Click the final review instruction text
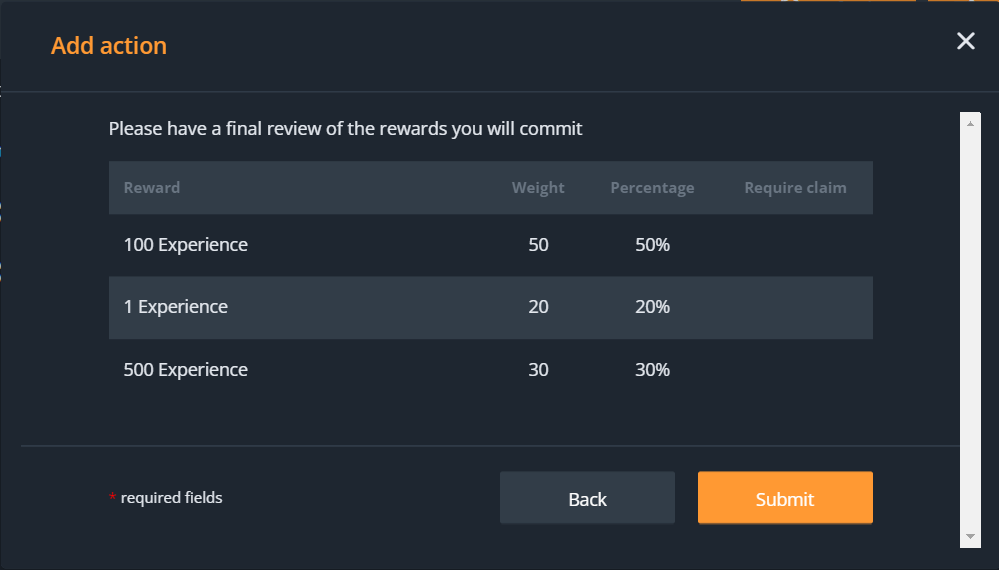Viewport: 999px width, 570px height. [345, 129]
